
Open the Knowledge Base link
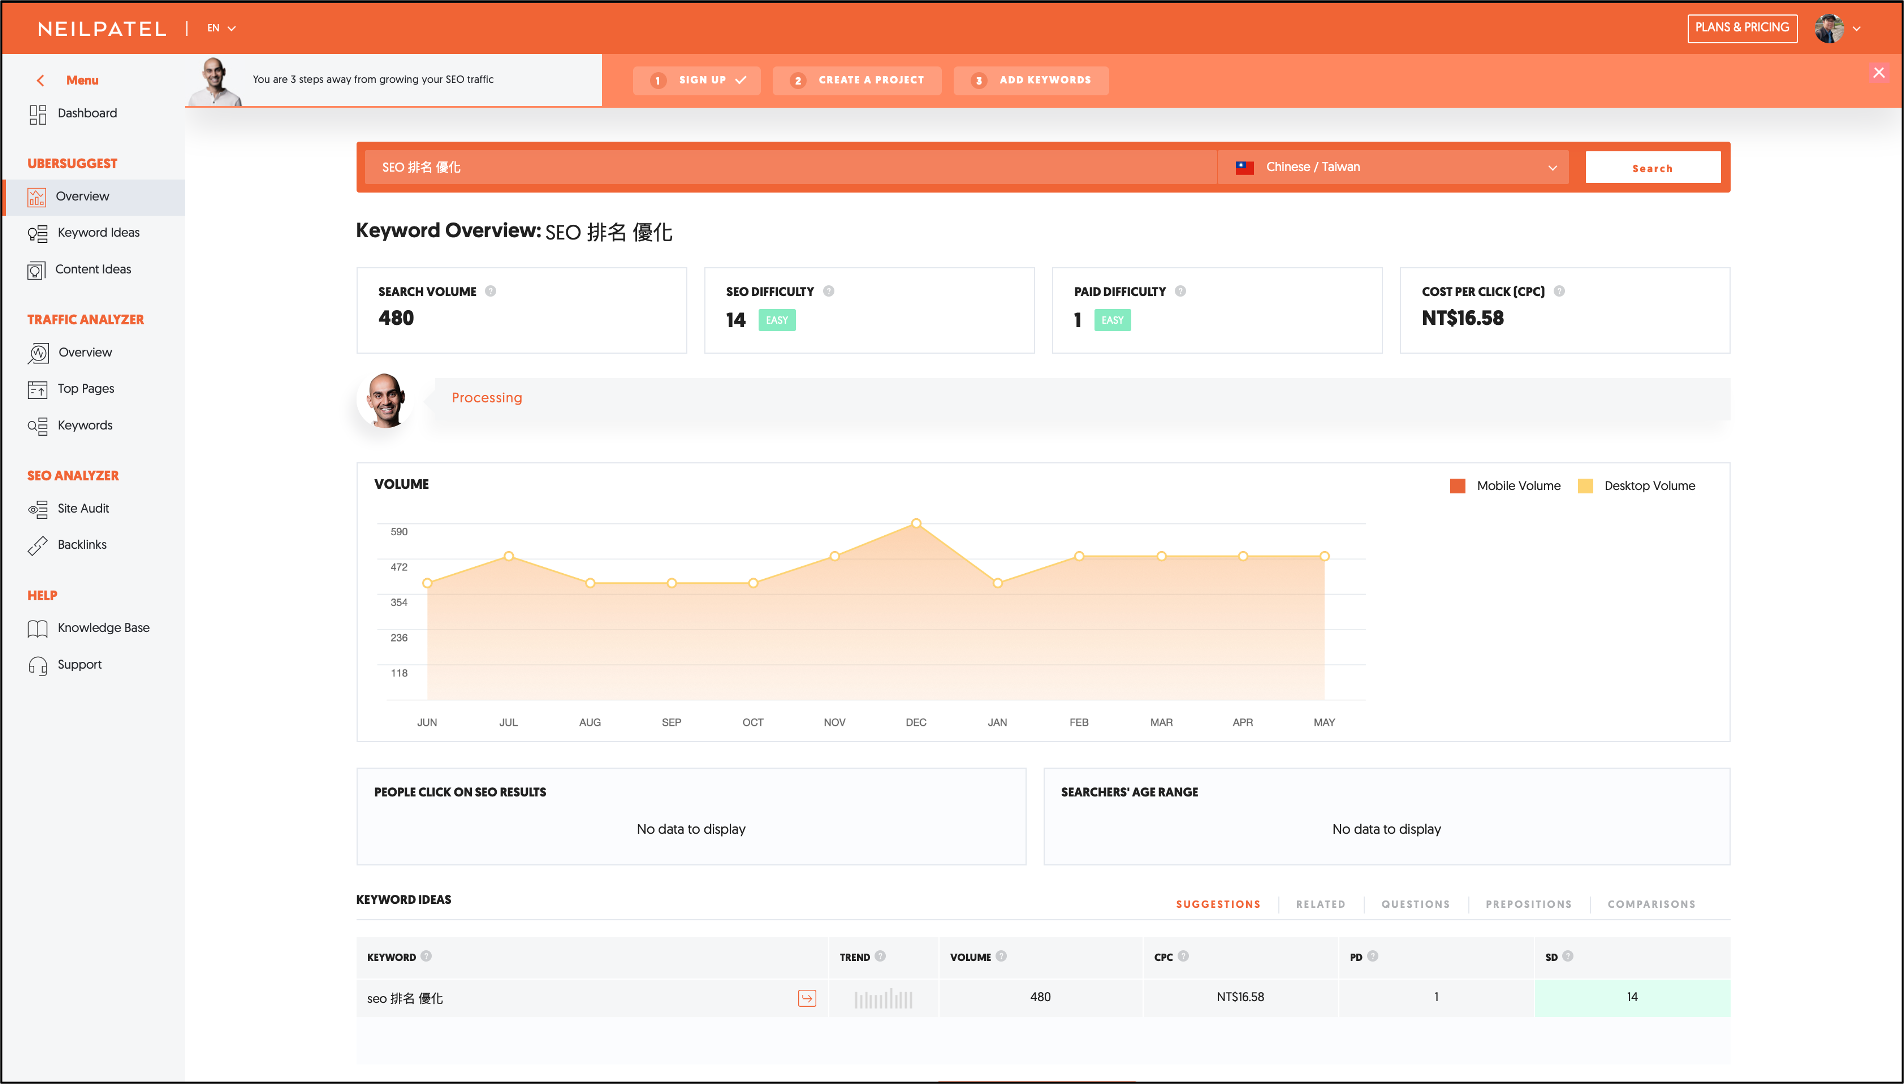(x=103, y=628)
